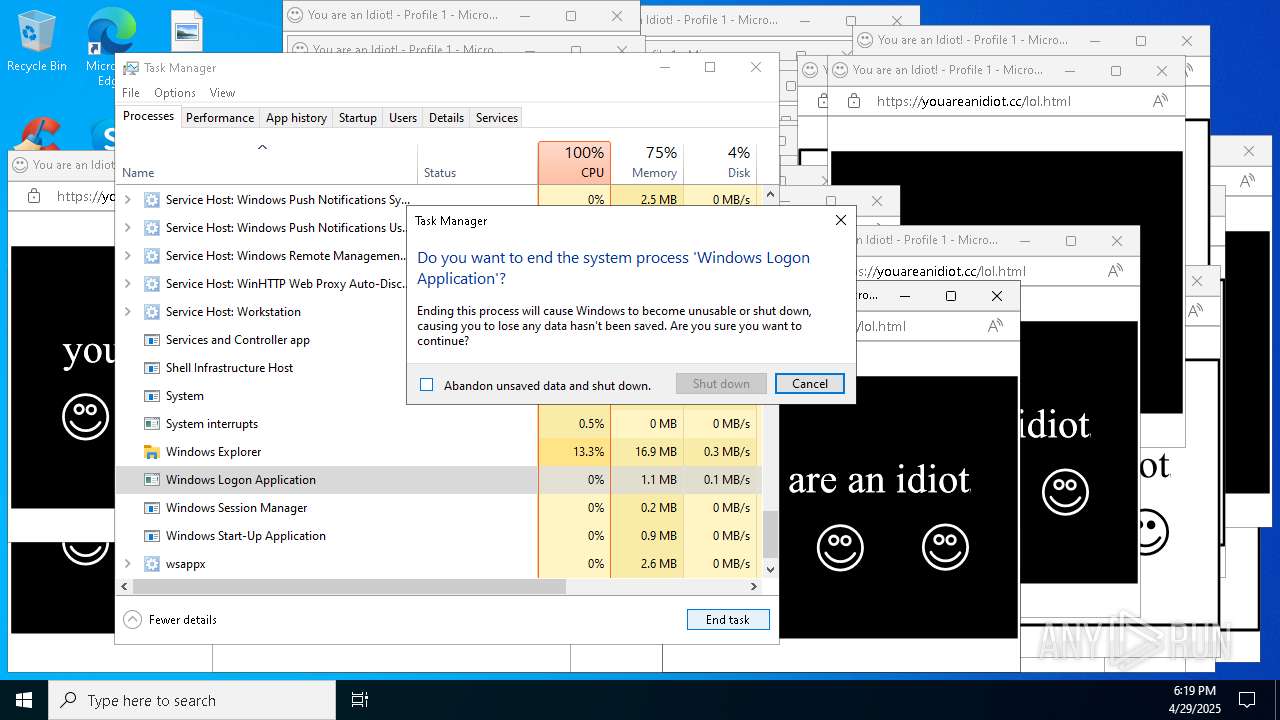Open the Options menu in Task Manager
1280x720 pixels.
[x=175, y=93]
